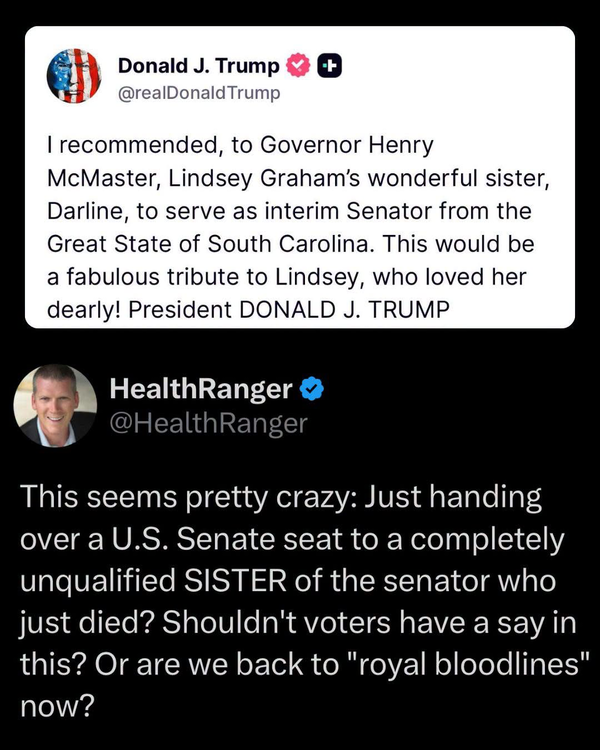Click the blue verified checkmark next to HealthRanger

[x=312, y=389]
